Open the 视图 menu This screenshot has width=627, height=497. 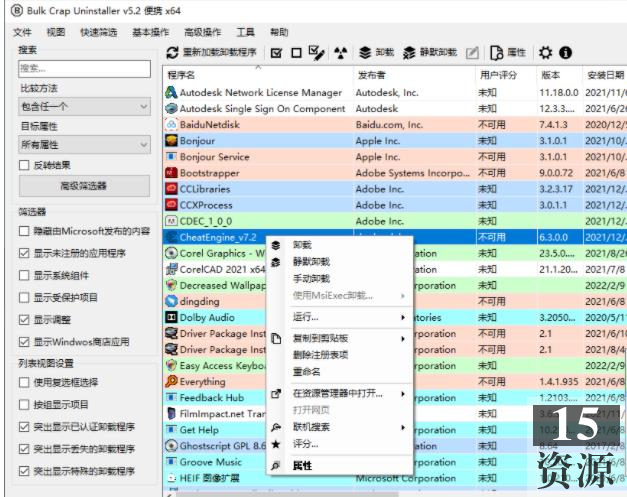click(x=56, y=32)
